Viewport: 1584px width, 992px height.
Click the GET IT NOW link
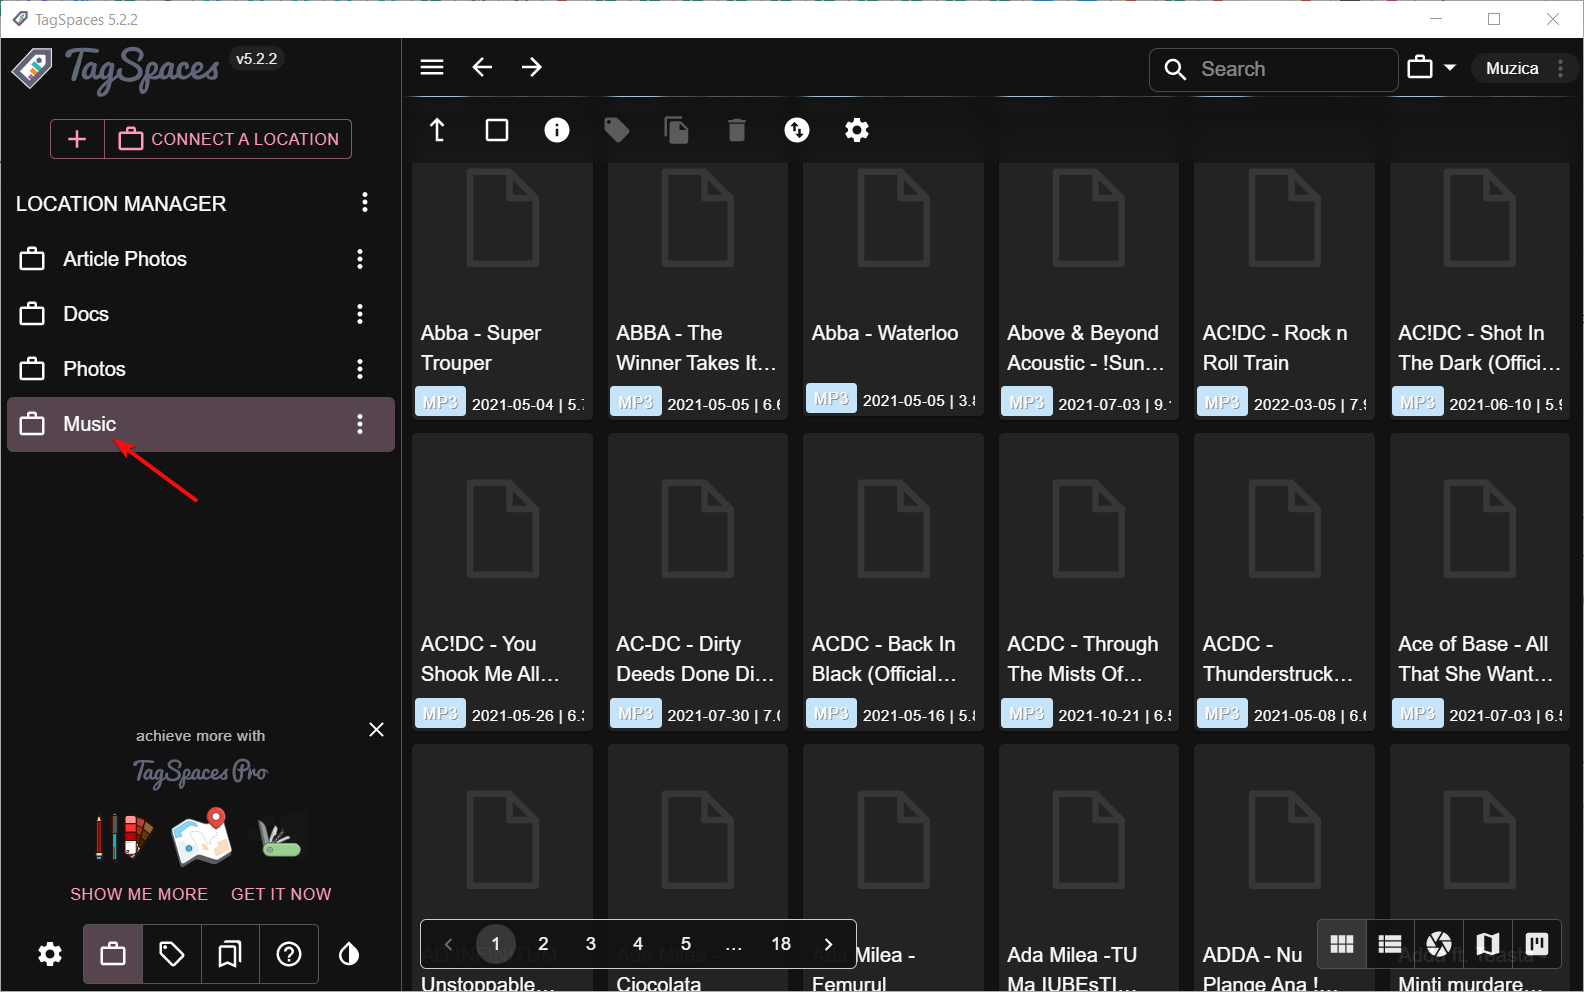pos(281,894)
